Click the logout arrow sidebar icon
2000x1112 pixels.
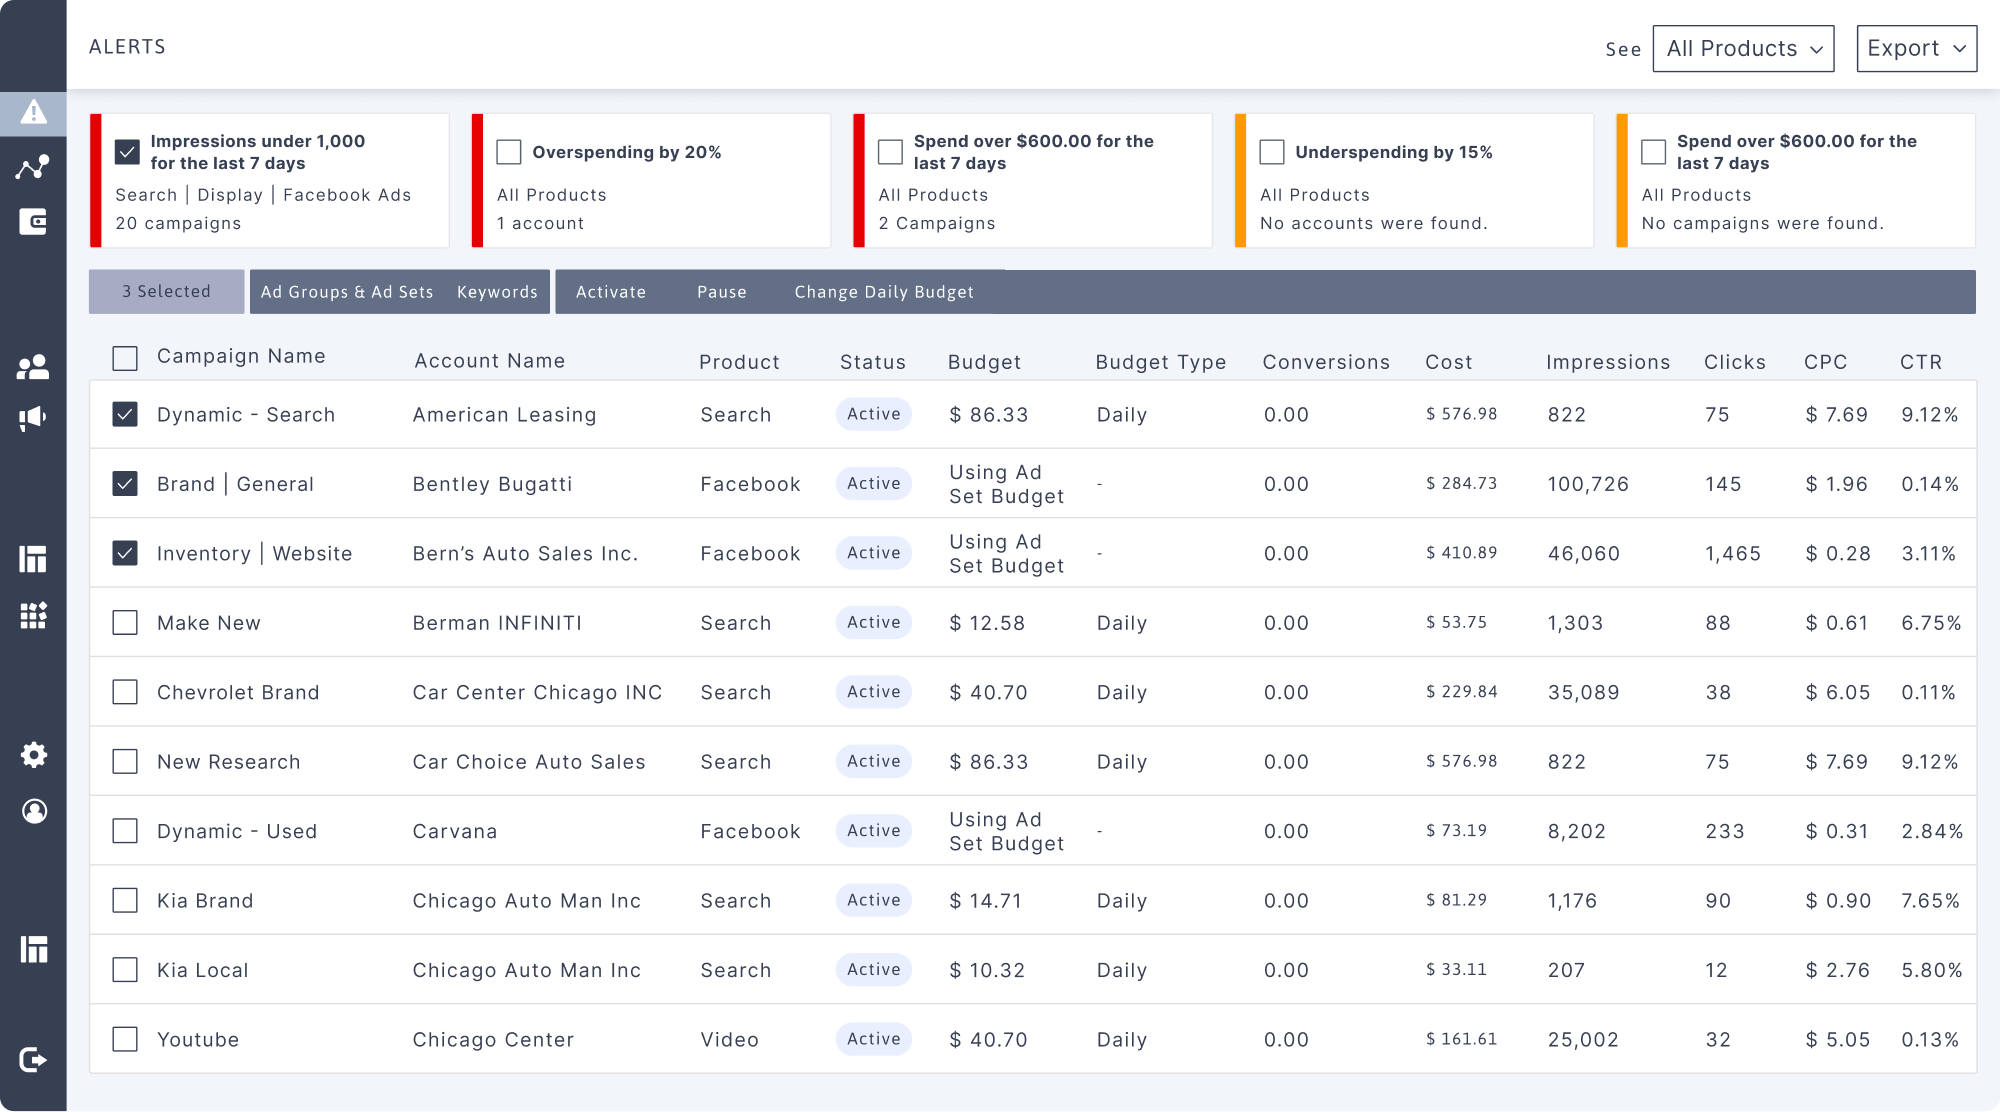[x=33, y=1059]
